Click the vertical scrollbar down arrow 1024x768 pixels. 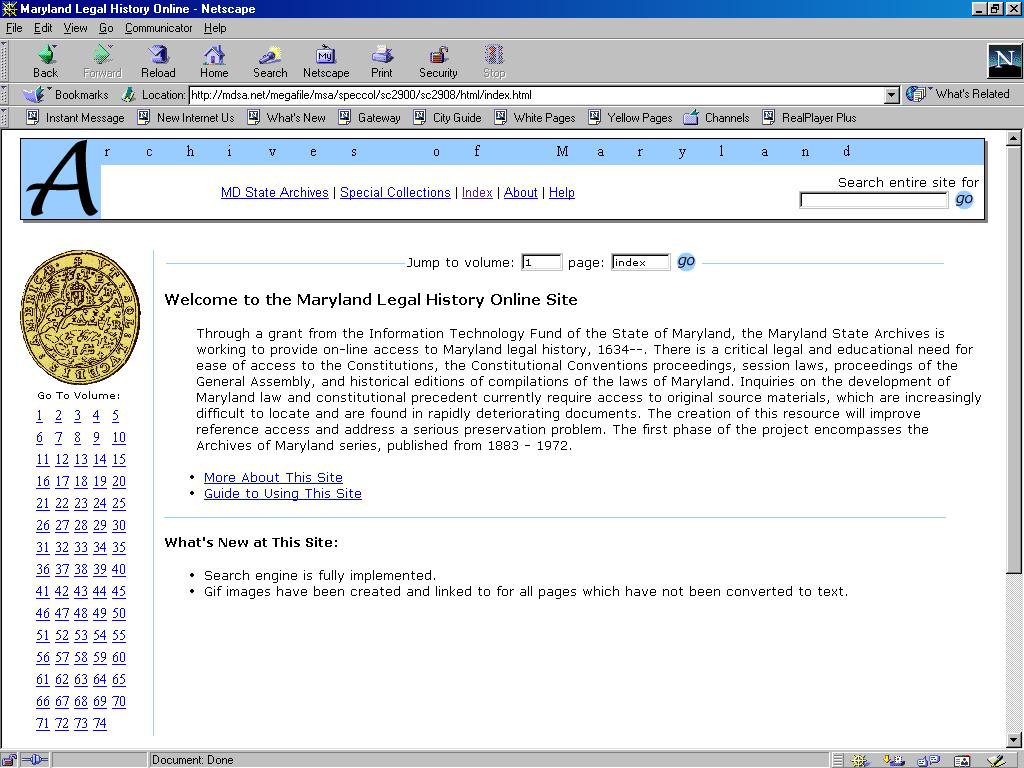[x=1014, y=742]
